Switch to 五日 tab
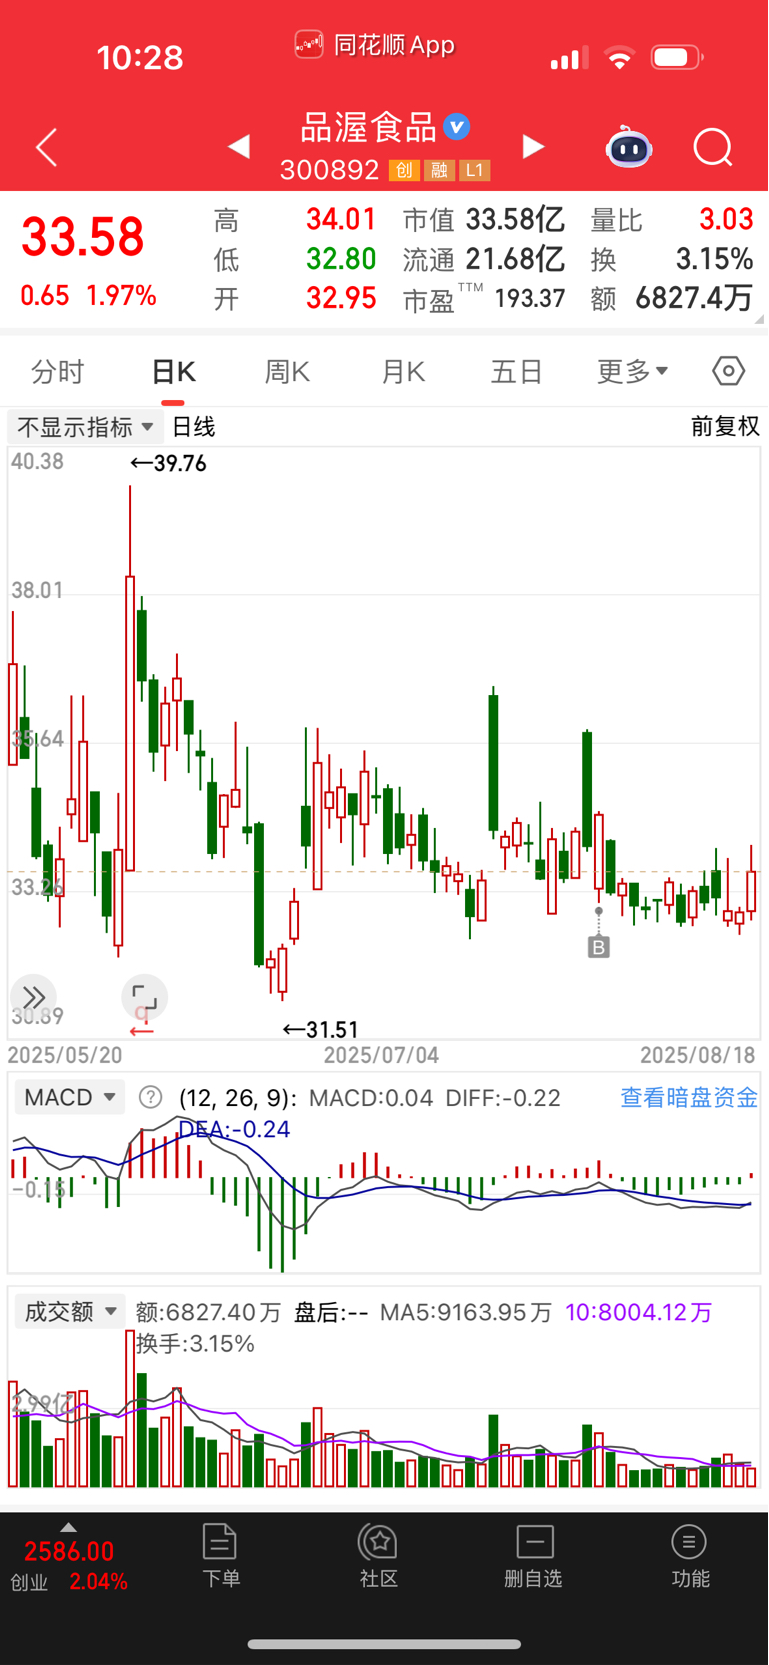 (517, 372)
